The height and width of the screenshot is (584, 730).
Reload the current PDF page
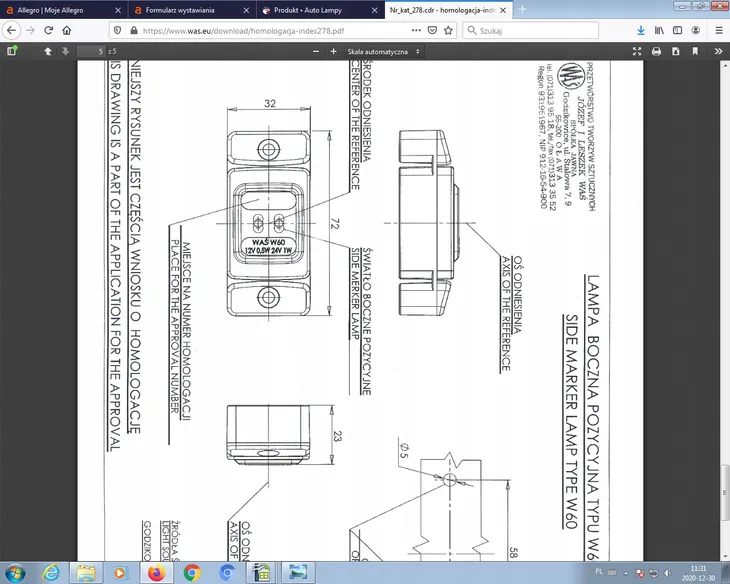pos(48,30)
